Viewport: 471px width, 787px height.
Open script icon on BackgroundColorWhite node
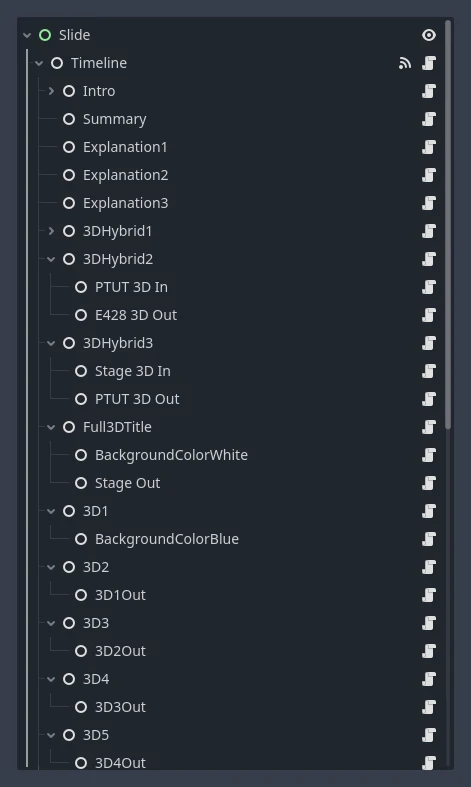point(429,455)
